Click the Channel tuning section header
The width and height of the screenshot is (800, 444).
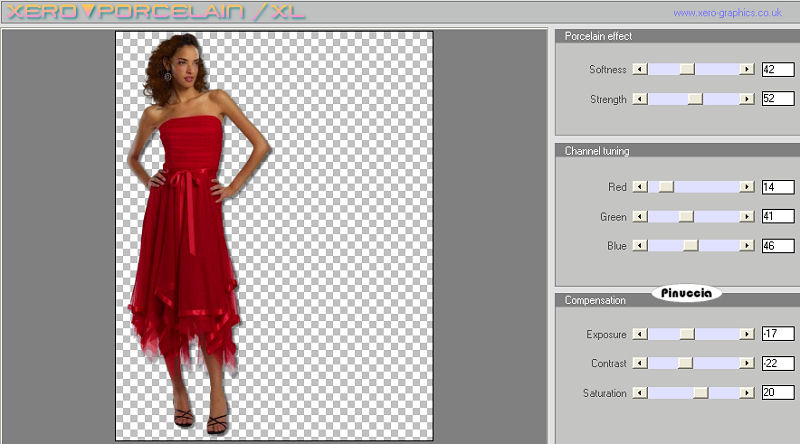click(x=678, y=151)
